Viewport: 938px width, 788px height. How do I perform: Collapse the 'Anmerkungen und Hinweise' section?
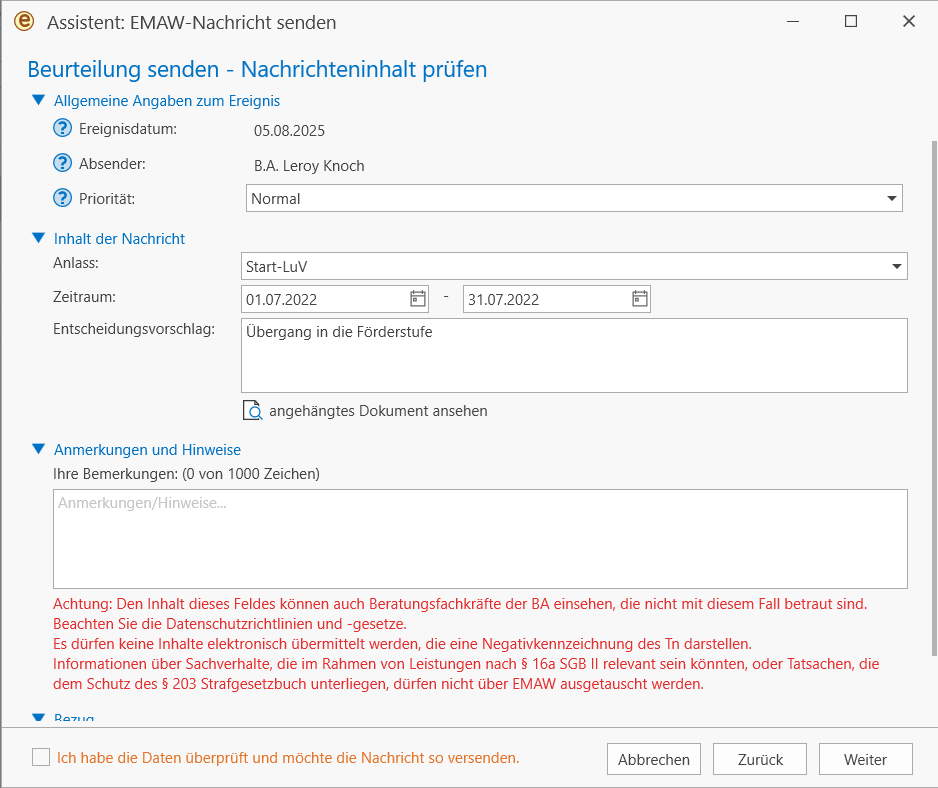pyautogui.click(x=39, y=449)
